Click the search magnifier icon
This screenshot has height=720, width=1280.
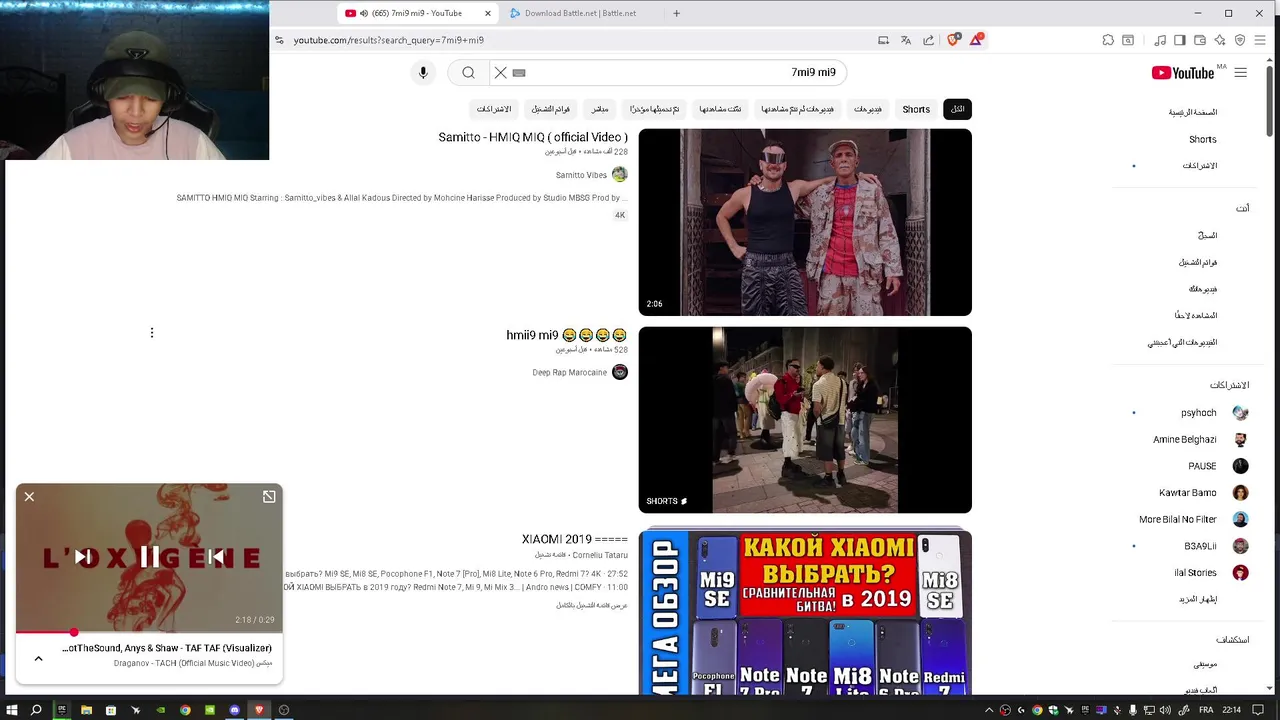468,72
